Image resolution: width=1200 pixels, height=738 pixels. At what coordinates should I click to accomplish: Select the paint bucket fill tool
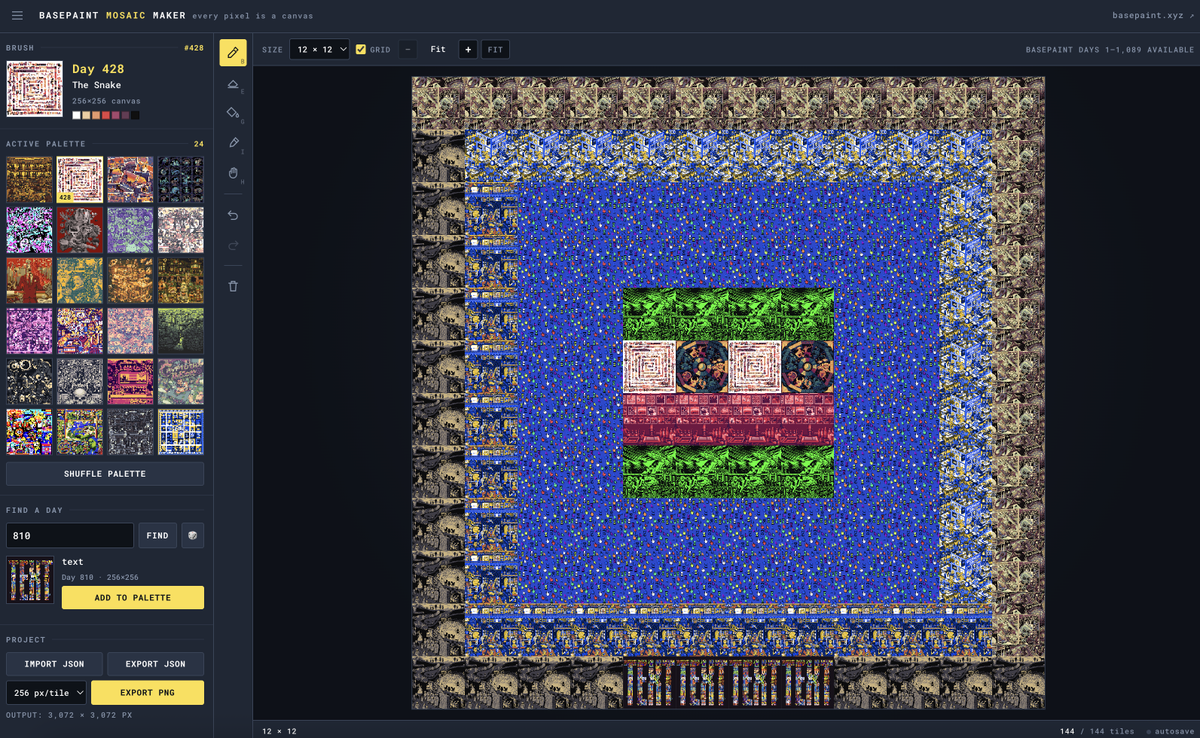(233, 113)
